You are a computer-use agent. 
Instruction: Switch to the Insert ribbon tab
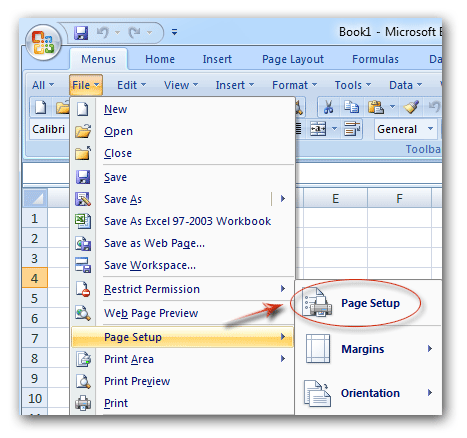pyautogui.click(x=217, y=59)
